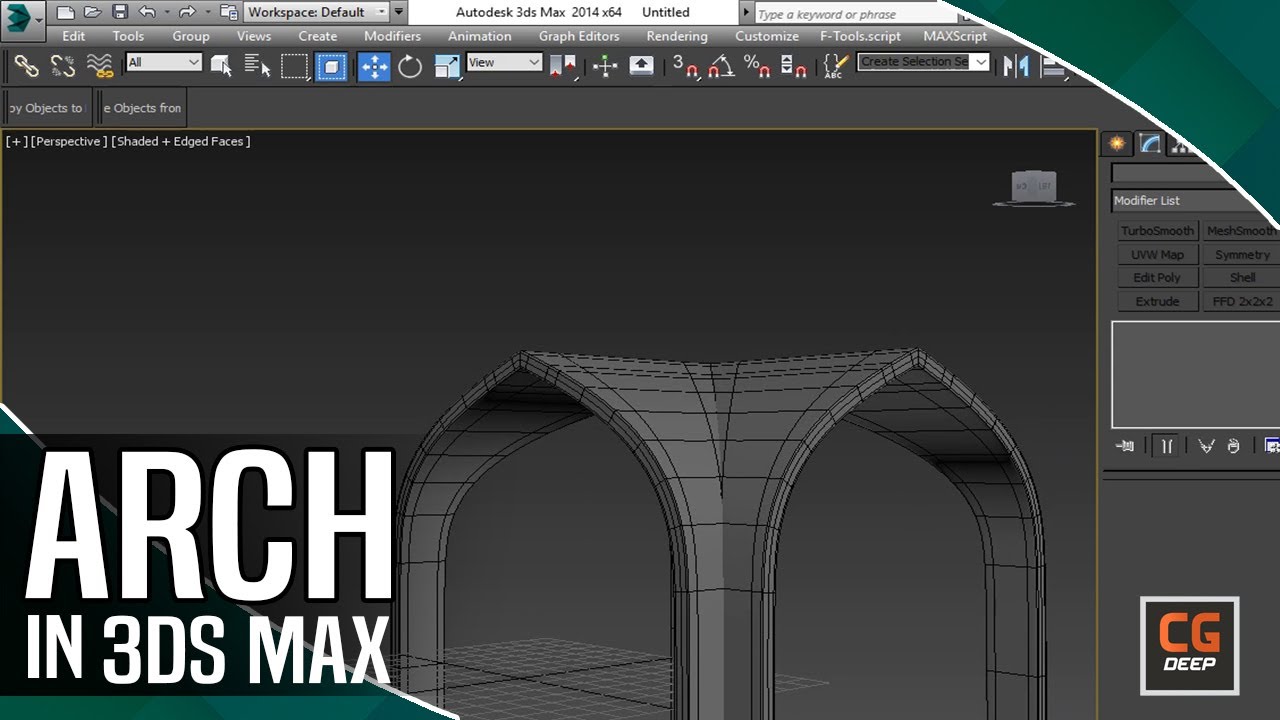Add the Symmetry modifier

1242,254
